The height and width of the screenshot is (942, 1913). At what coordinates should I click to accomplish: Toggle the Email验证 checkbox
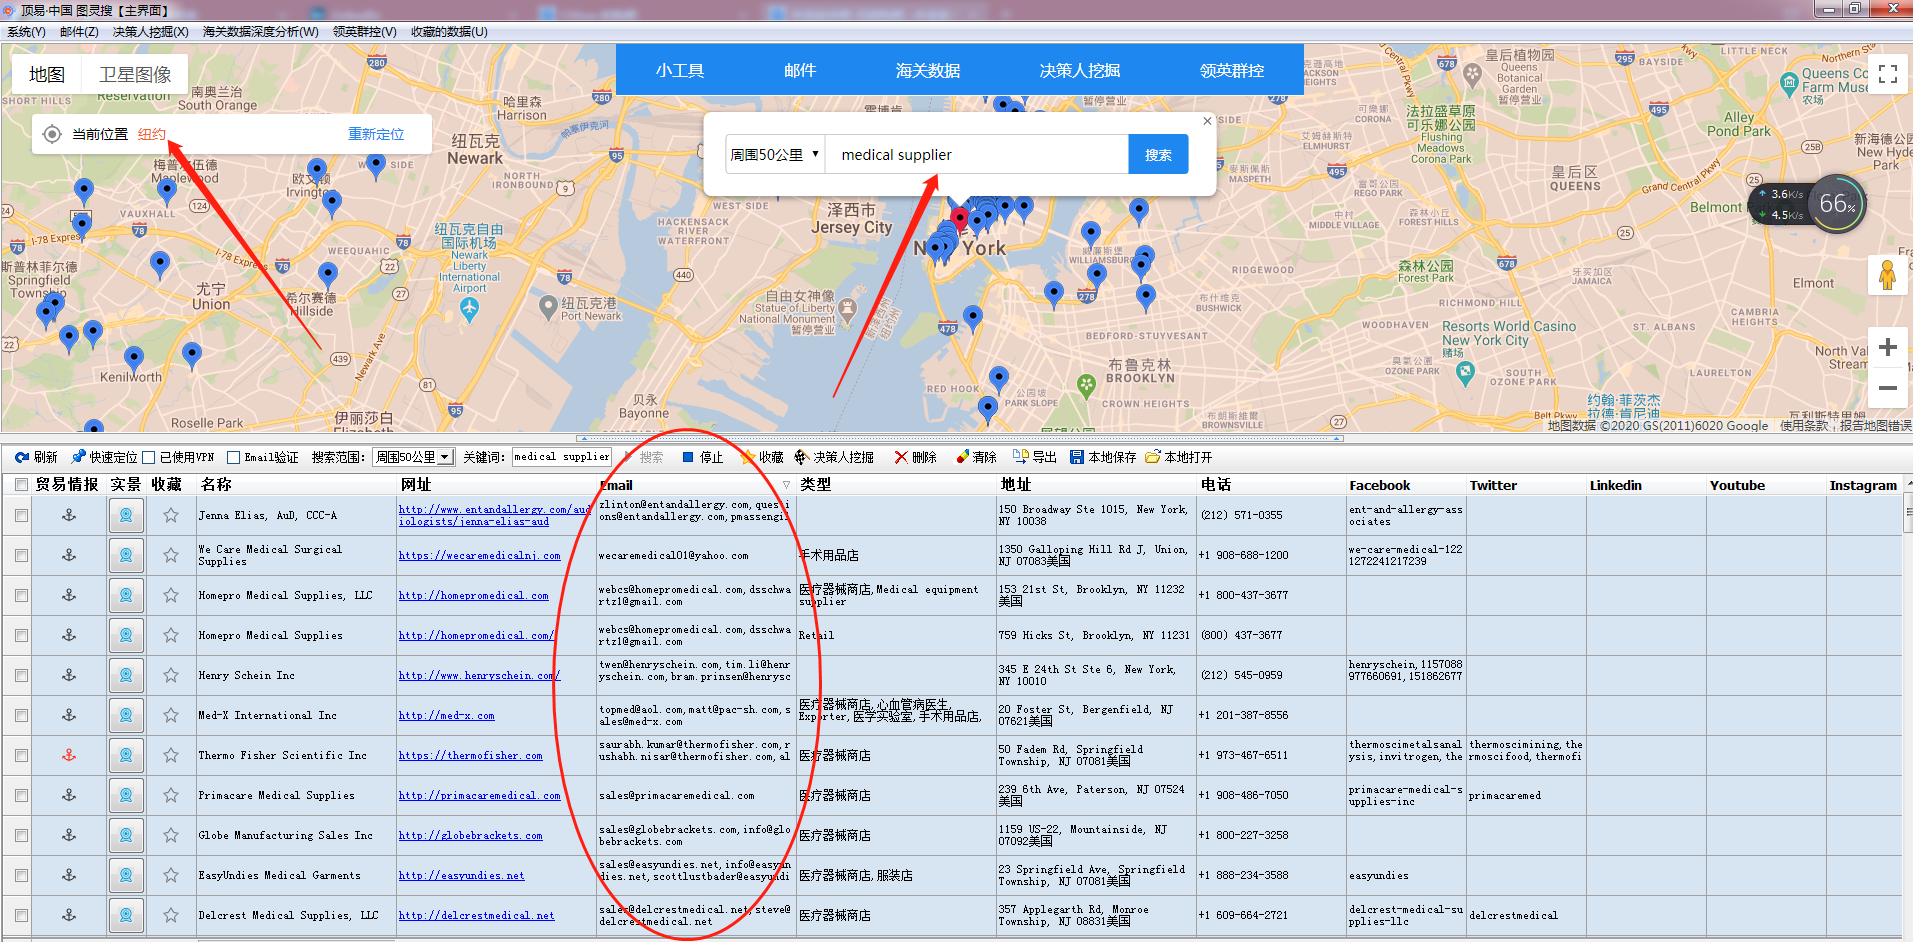coord(233,457)
